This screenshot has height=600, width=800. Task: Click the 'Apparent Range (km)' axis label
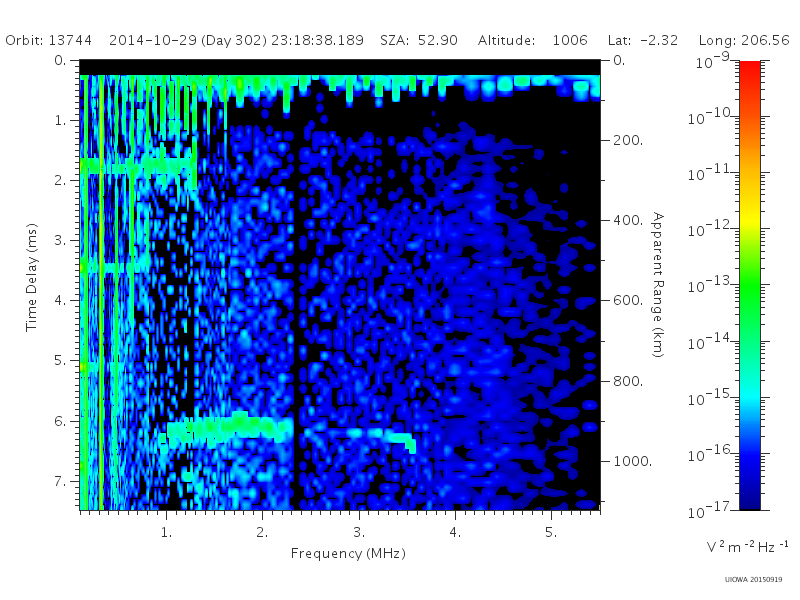[658, 285]
